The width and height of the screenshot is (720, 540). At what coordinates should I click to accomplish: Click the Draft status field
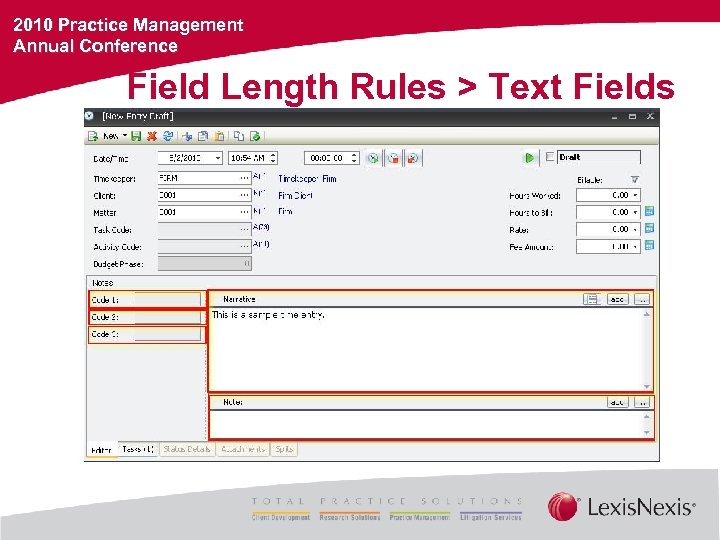[x=599, y=157]
